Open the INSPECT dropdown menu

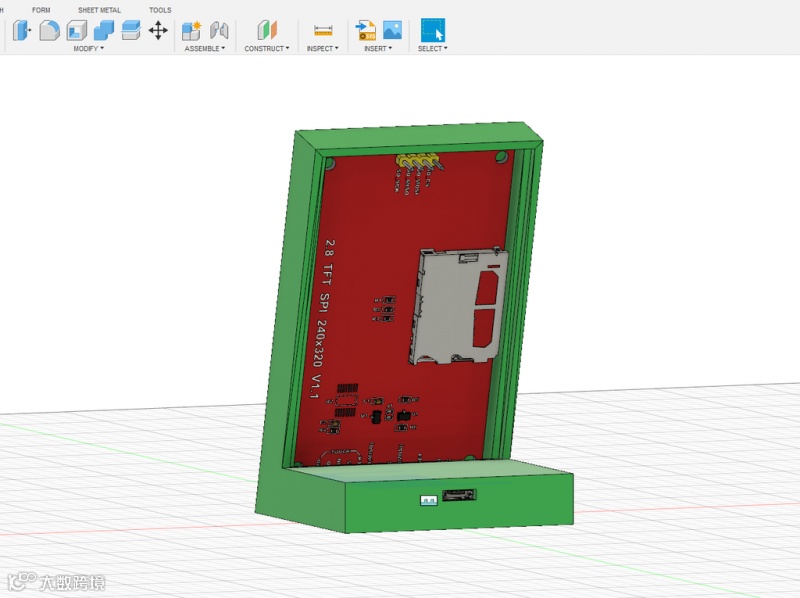[322, 48]
